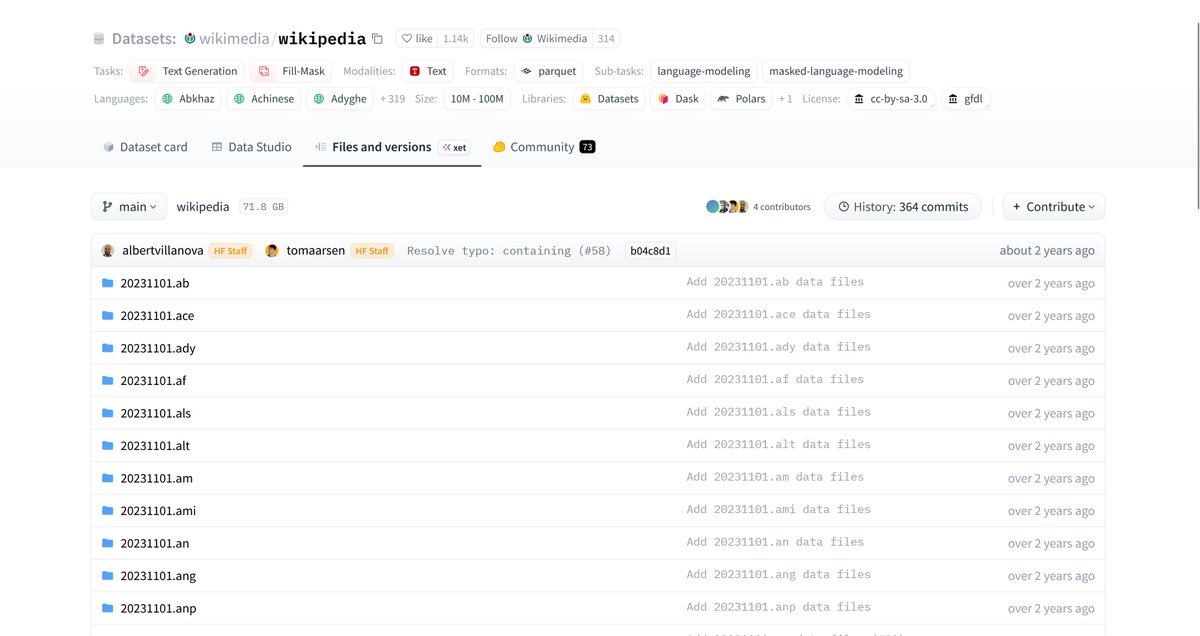Click the copy dataset name icon
This screenshot has height=636, width=1200.
click(x=377, y=39)
